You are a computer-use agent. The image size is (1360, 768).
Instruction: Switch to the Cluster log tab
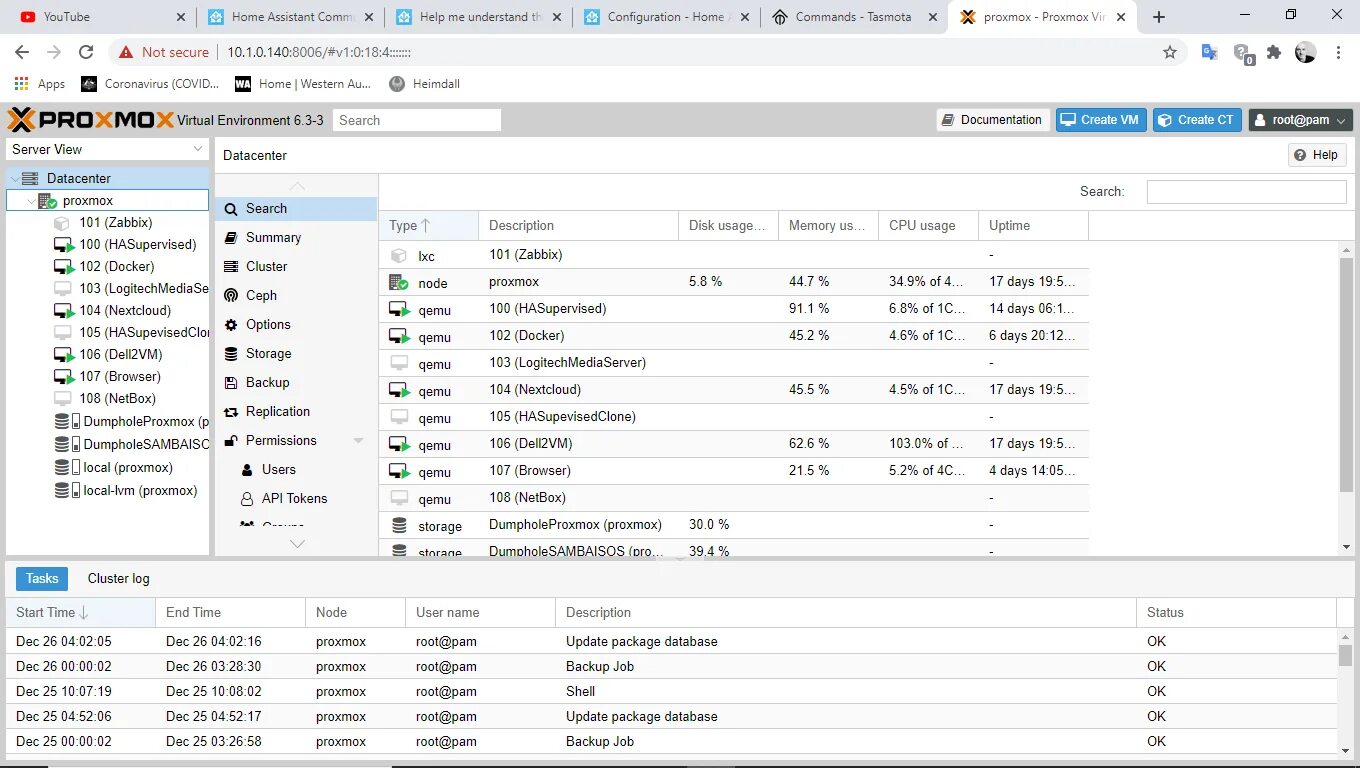coord(117,578)
